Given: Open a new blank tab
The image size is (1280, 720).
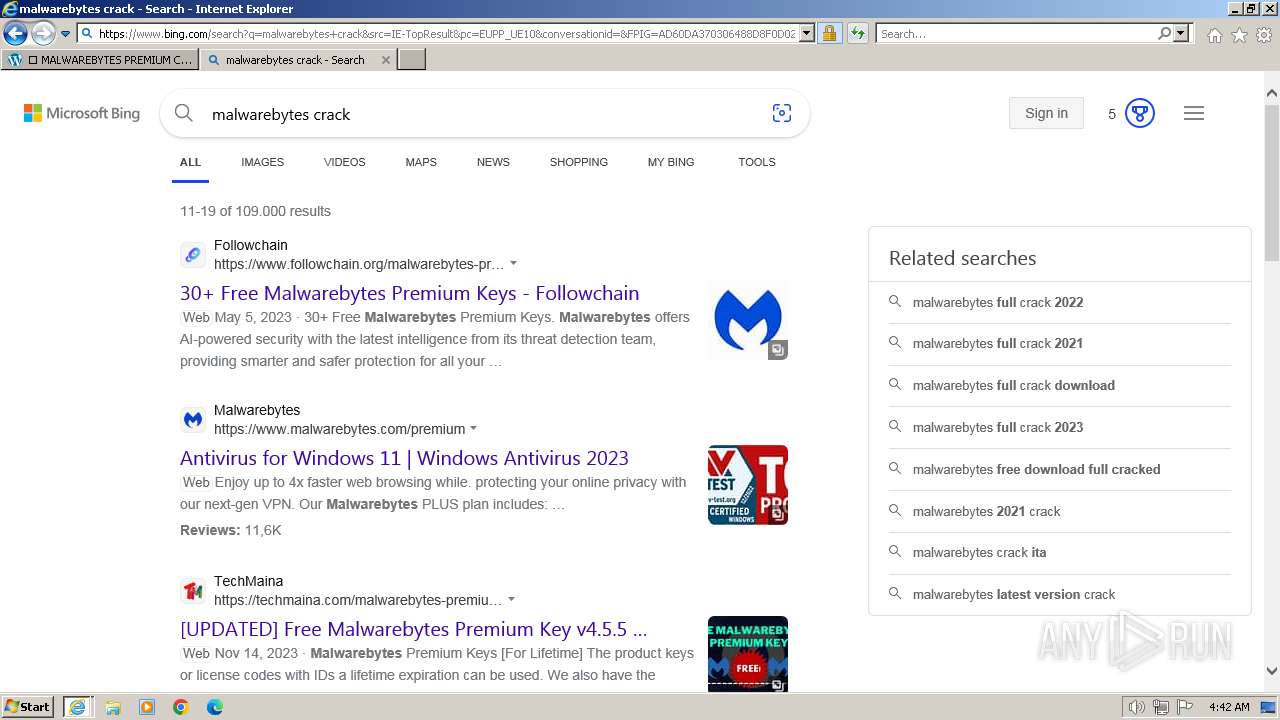Looking at the screenshot, I should 412,60.
